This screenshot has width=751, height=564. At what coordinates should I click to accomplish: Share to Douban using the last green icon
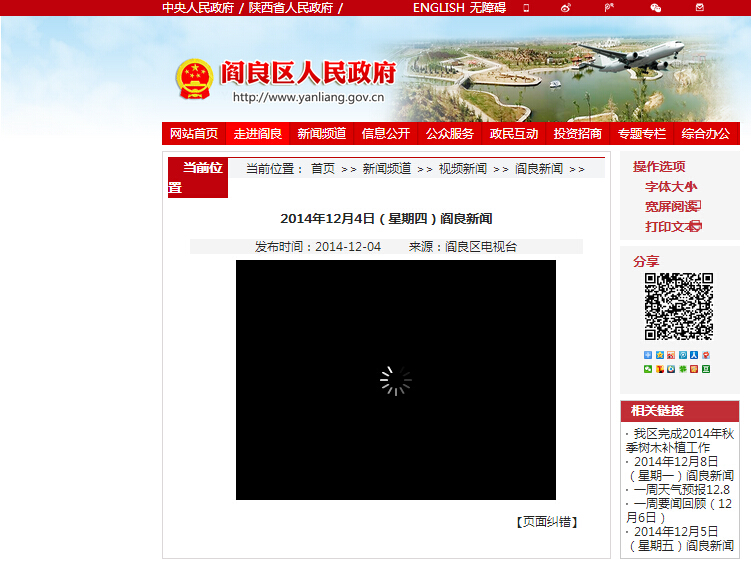(707, 370)
